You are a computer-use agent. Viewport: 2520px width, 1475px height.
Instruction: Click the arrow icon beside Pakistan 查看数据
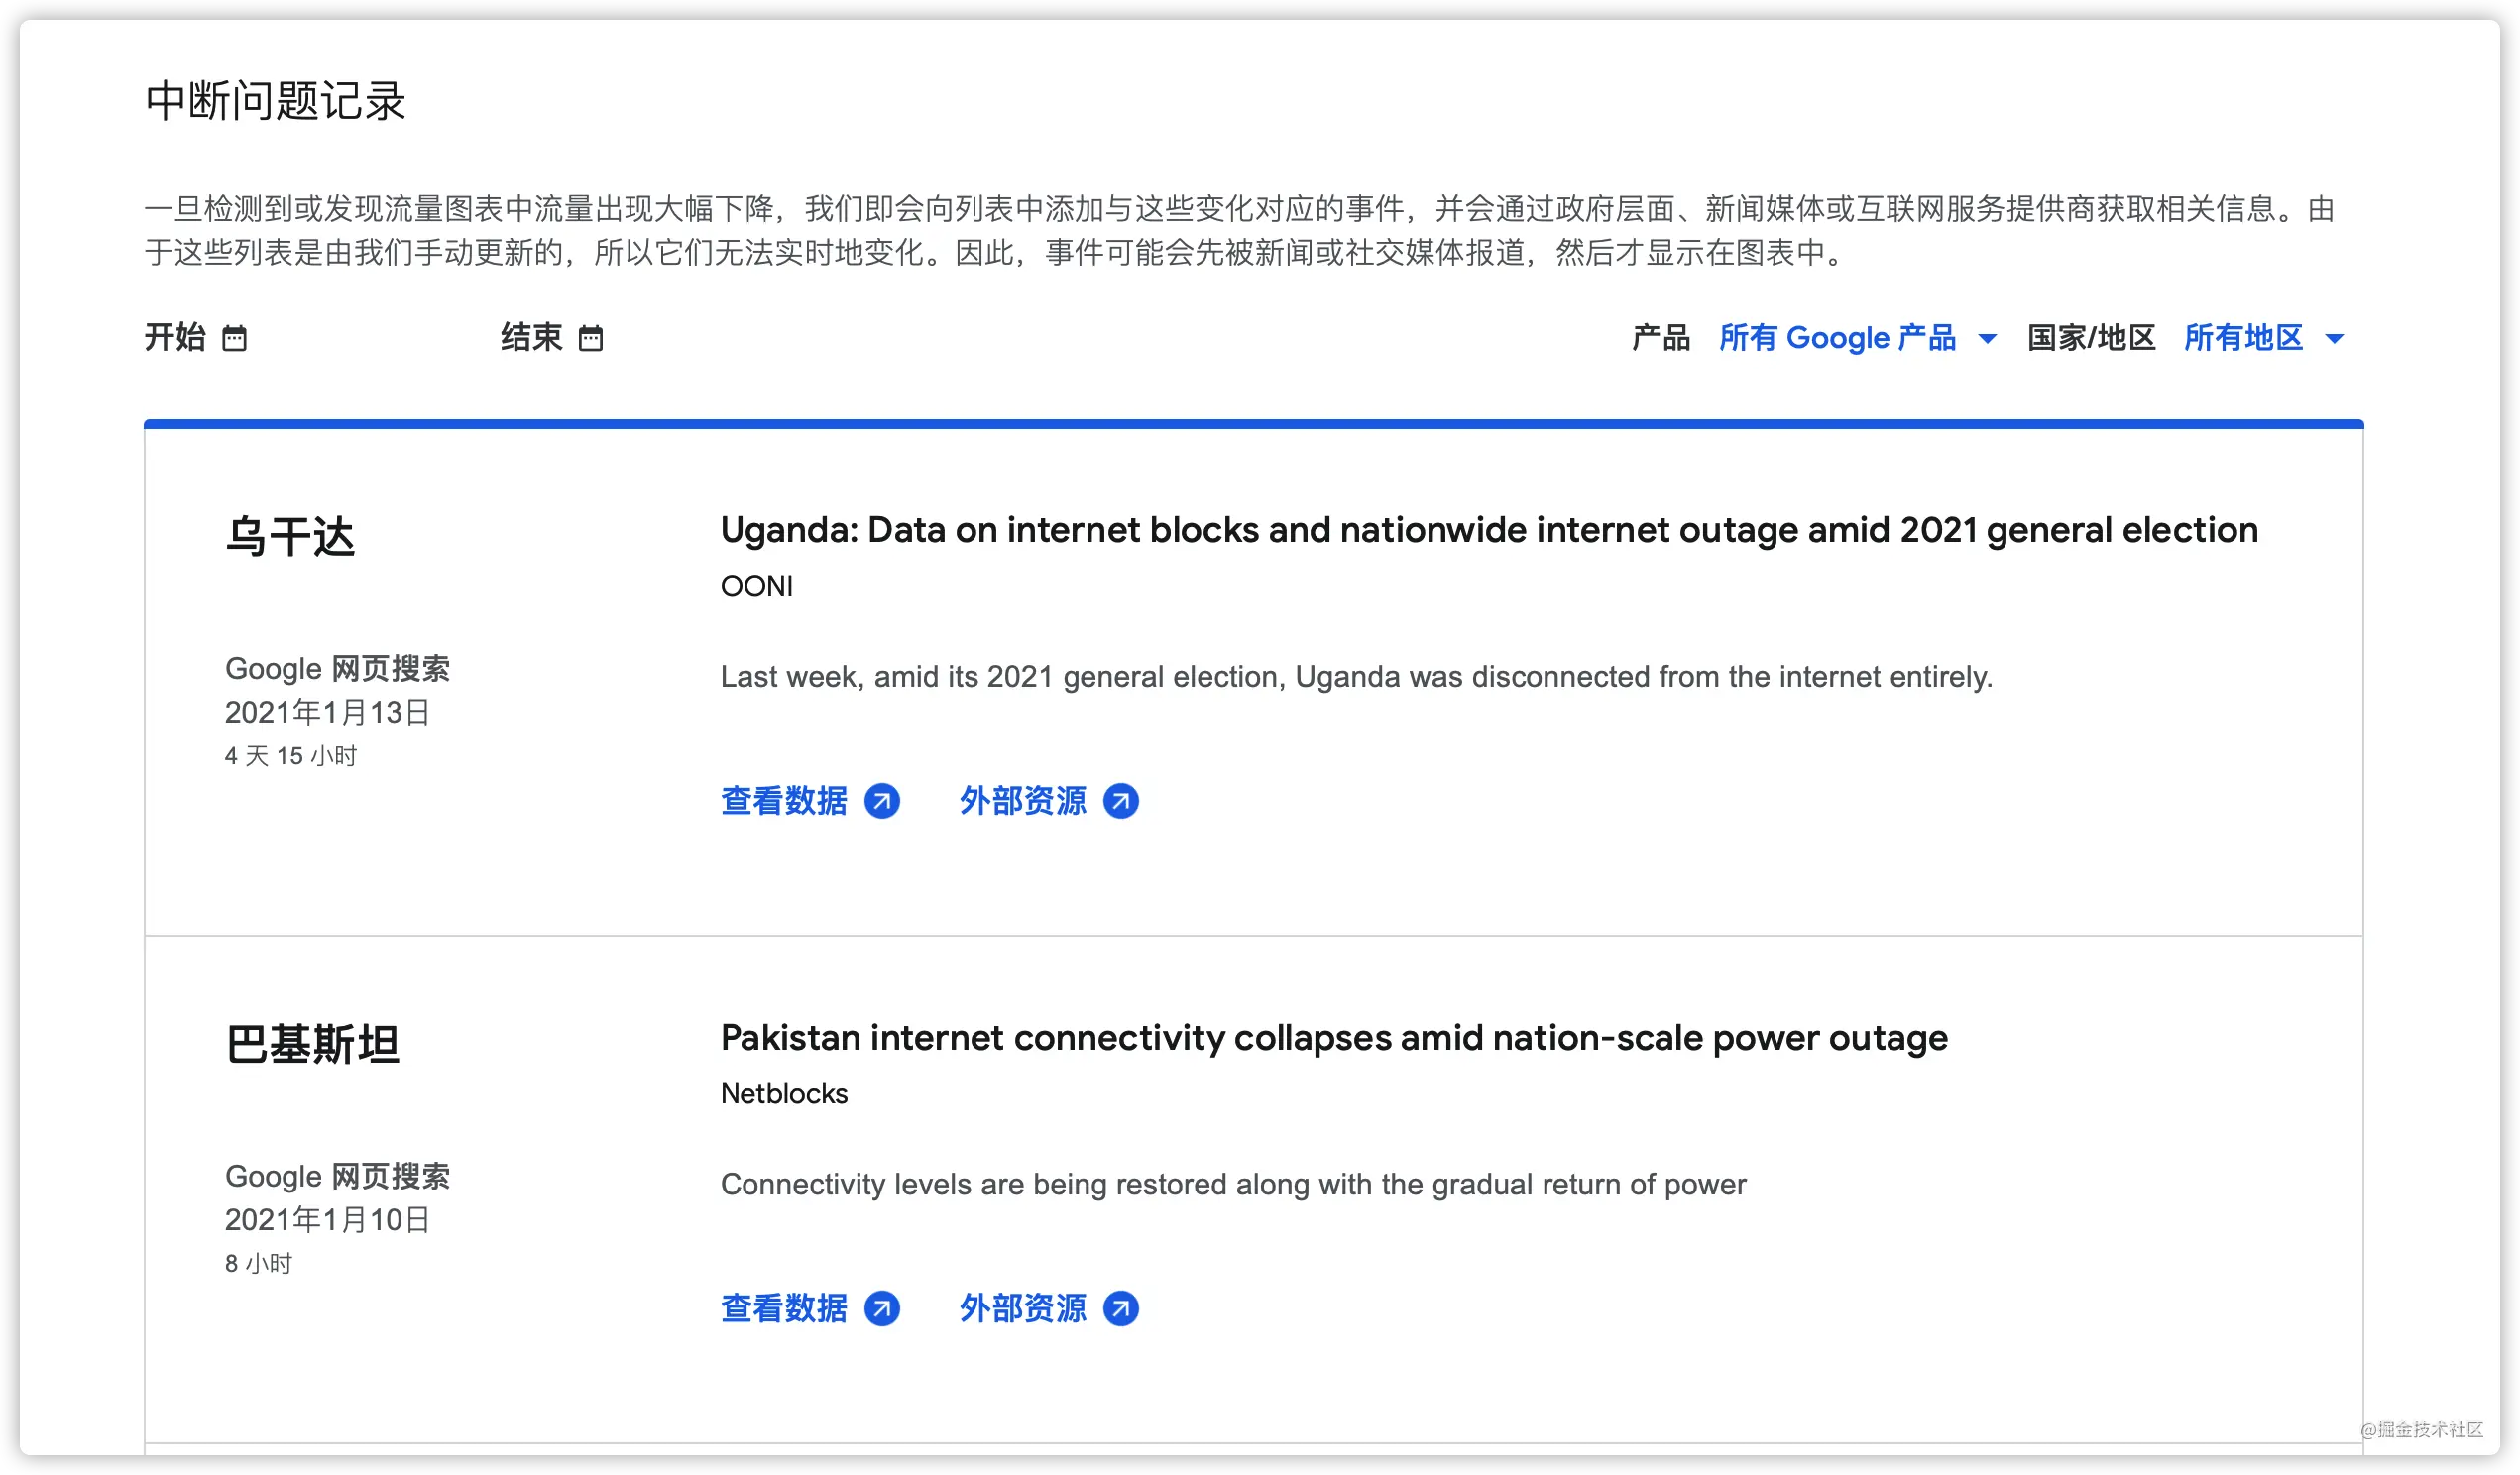882,1308
